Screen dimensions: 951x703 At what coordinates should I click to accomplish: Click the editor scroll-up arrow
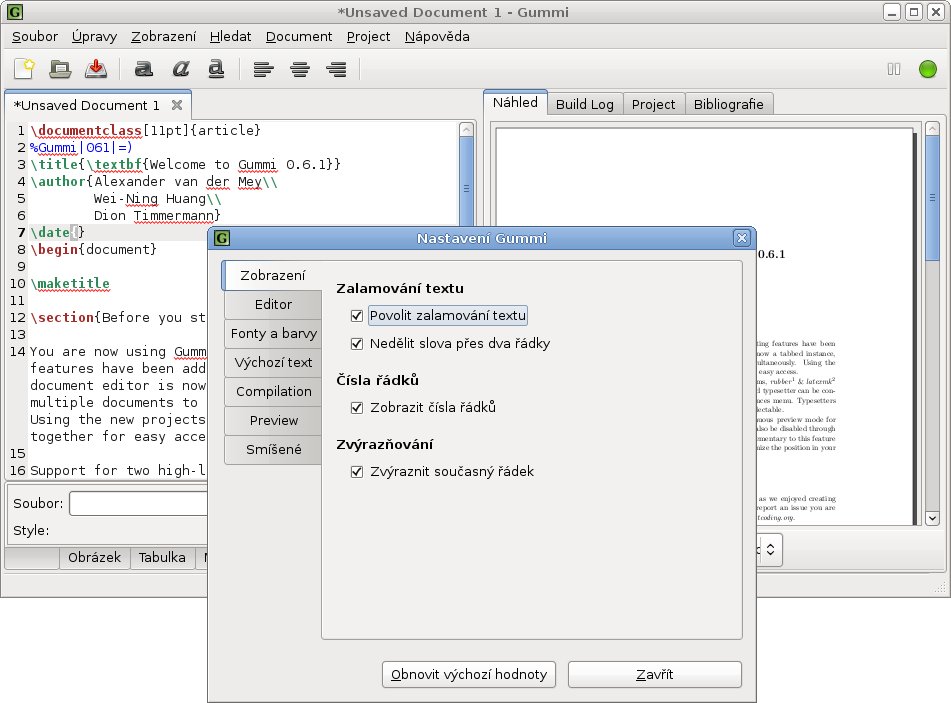[466, 129]
